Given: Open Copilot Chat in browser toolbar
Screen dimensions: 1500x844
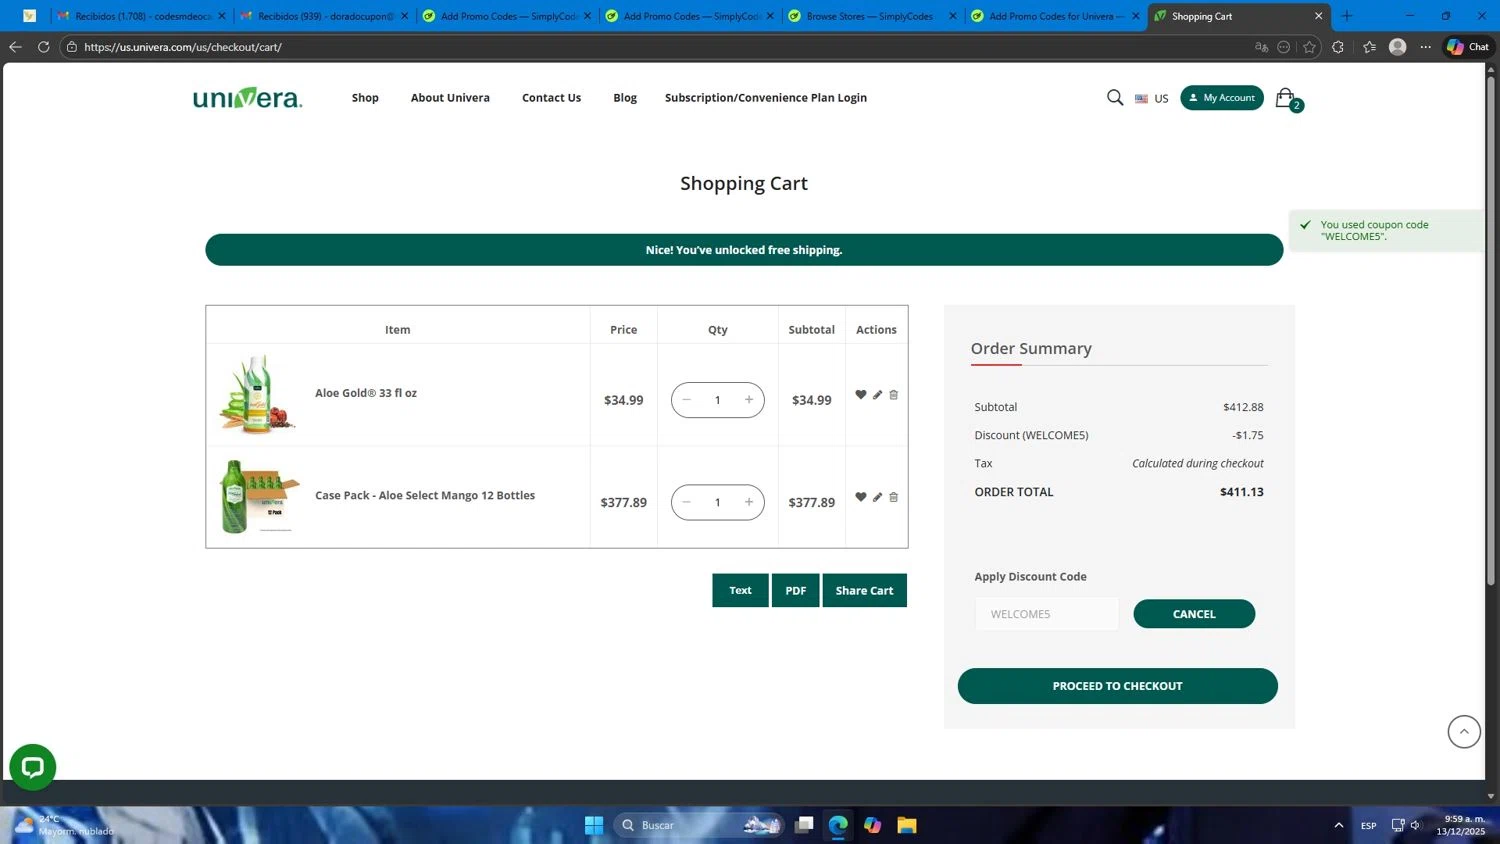Looking at the screenshot, I should click(1468, 47).
